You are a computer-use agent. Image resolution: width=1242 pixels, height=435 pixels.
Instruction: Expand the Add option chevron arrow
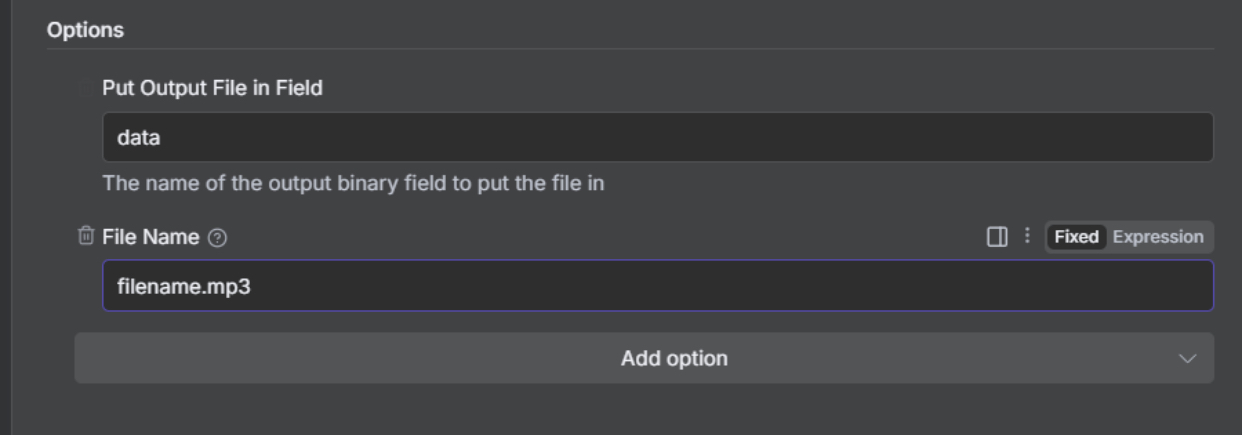pyautogui.click(x=1187, y=358)
